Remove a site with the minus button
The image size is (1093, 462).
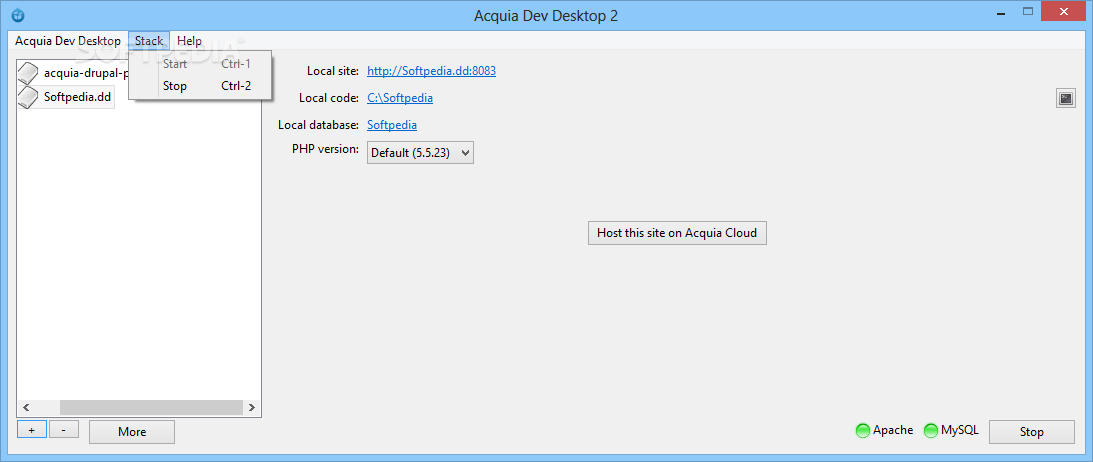pos(64,430)
